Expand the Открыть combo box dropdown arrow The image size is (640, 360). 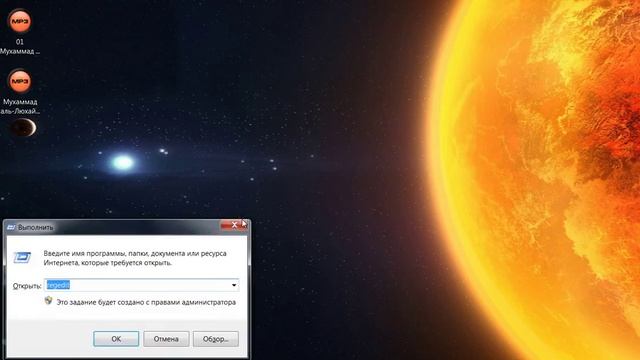[234, 285]
